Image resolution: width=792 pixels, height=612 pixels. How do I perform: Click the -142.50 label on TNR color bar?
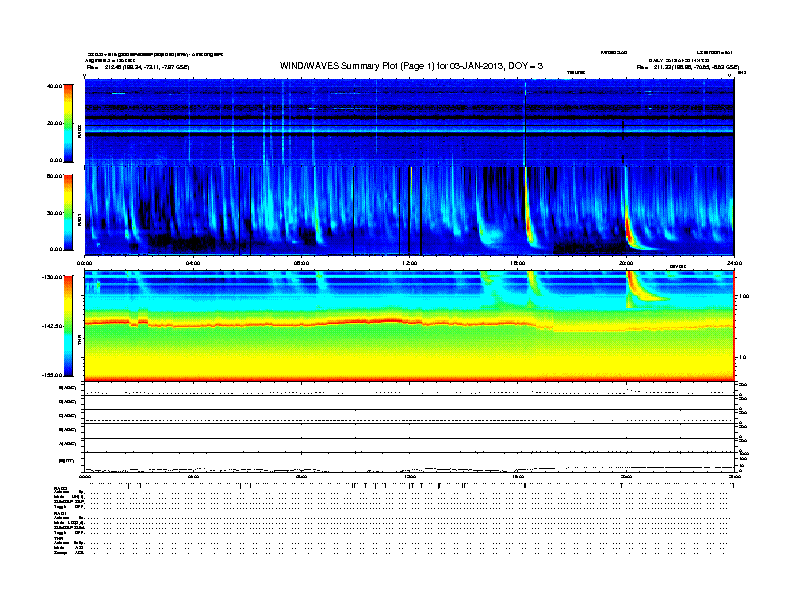[x=53, y=326]
